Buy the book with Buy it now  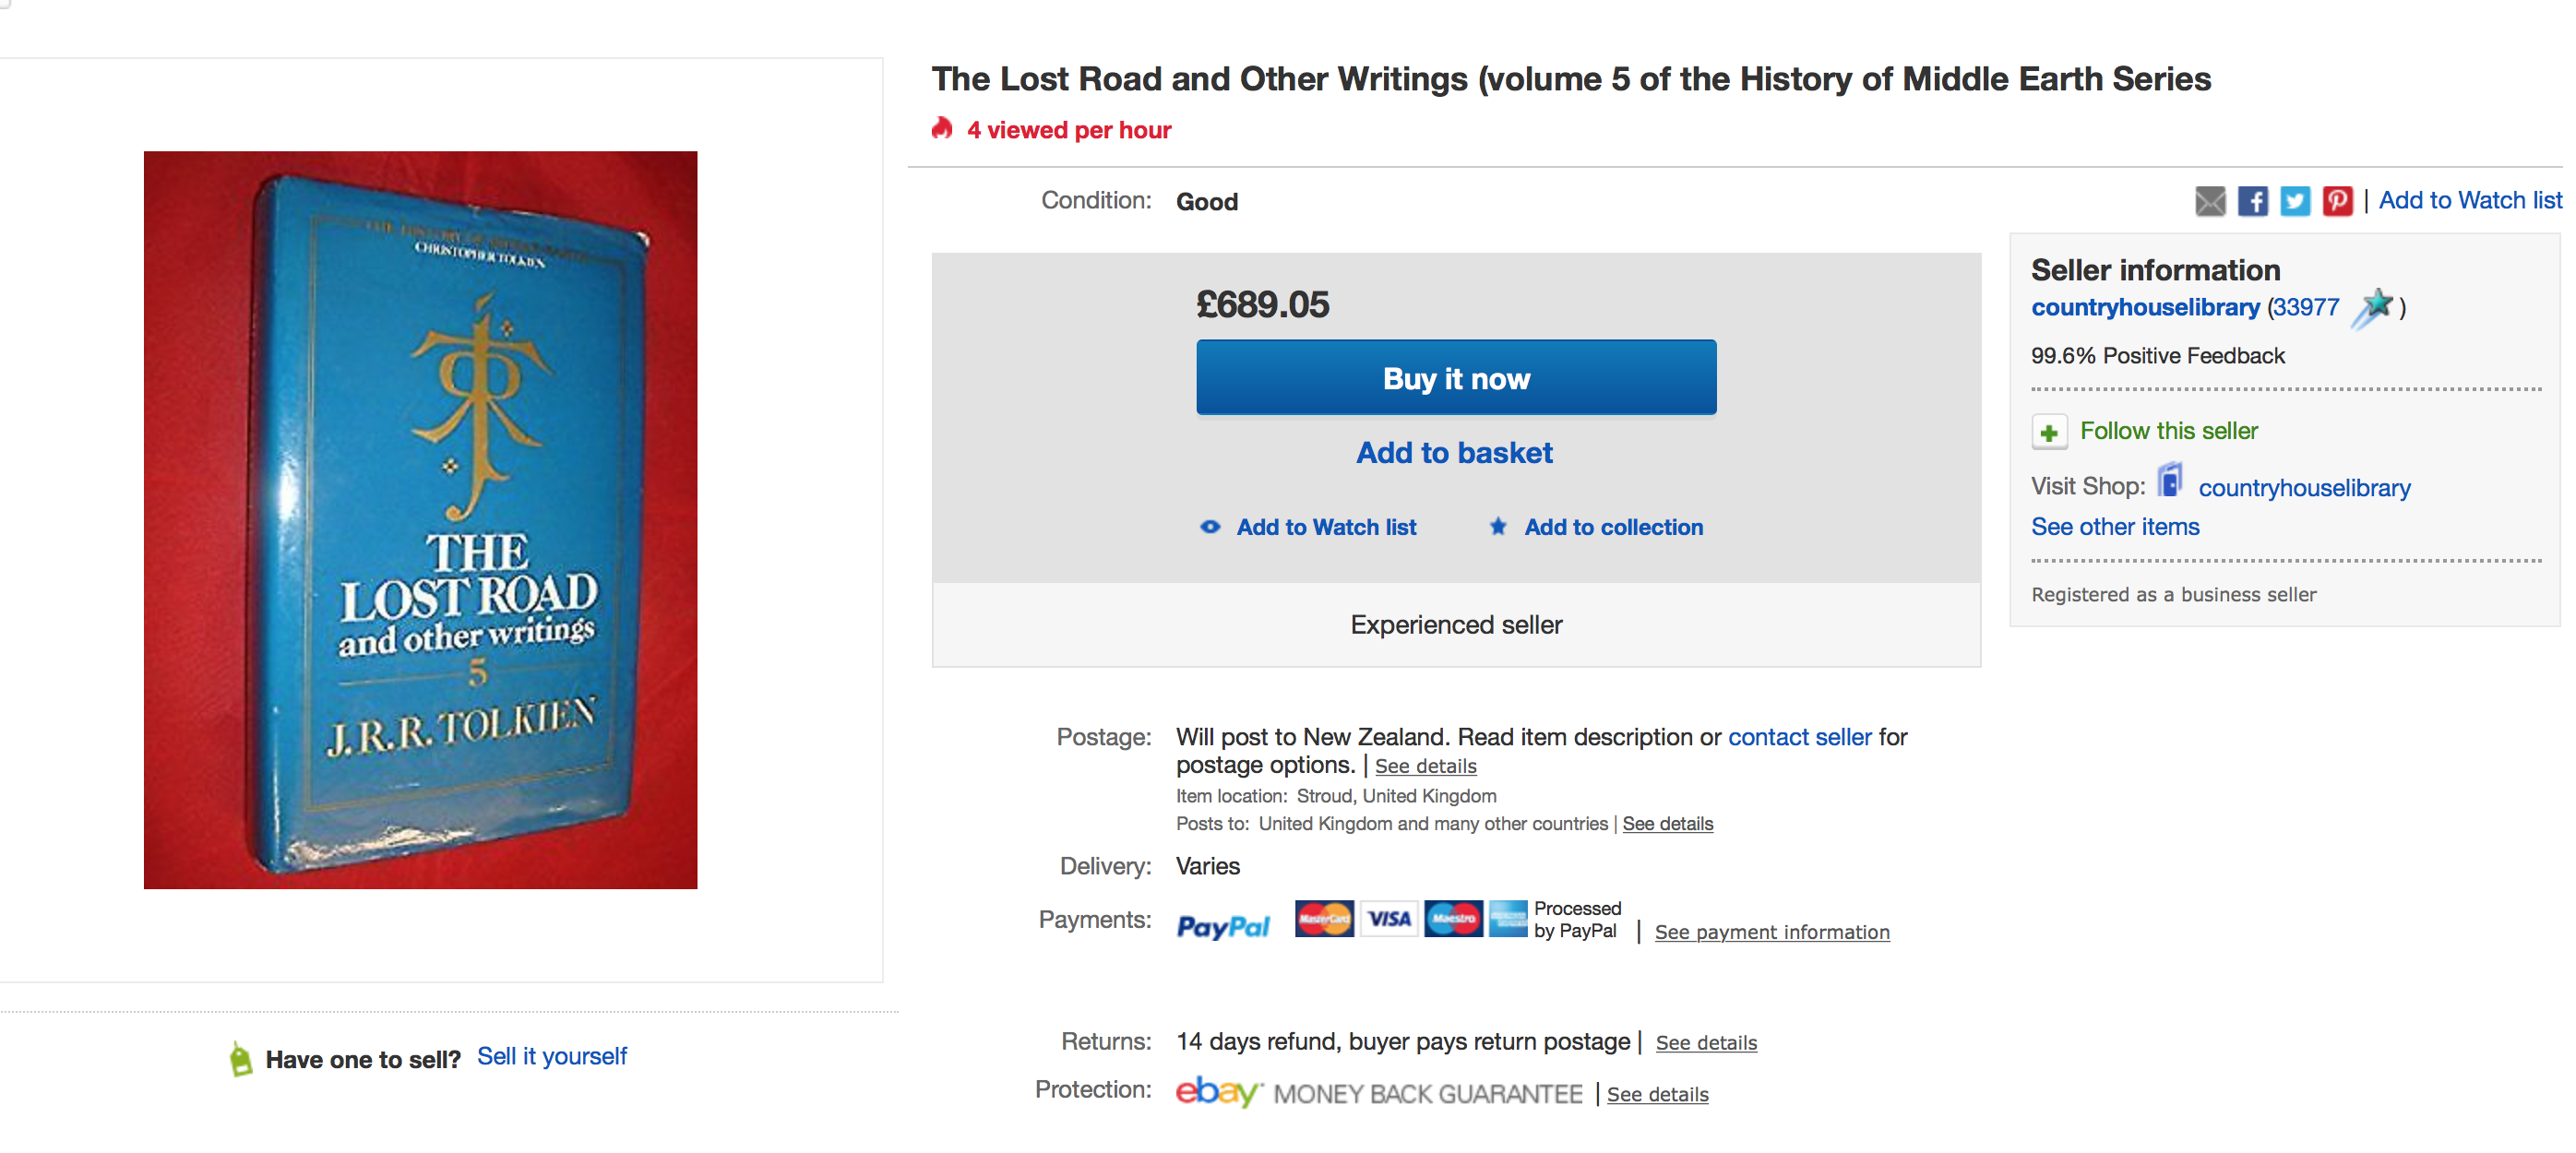pos(1455,378)
